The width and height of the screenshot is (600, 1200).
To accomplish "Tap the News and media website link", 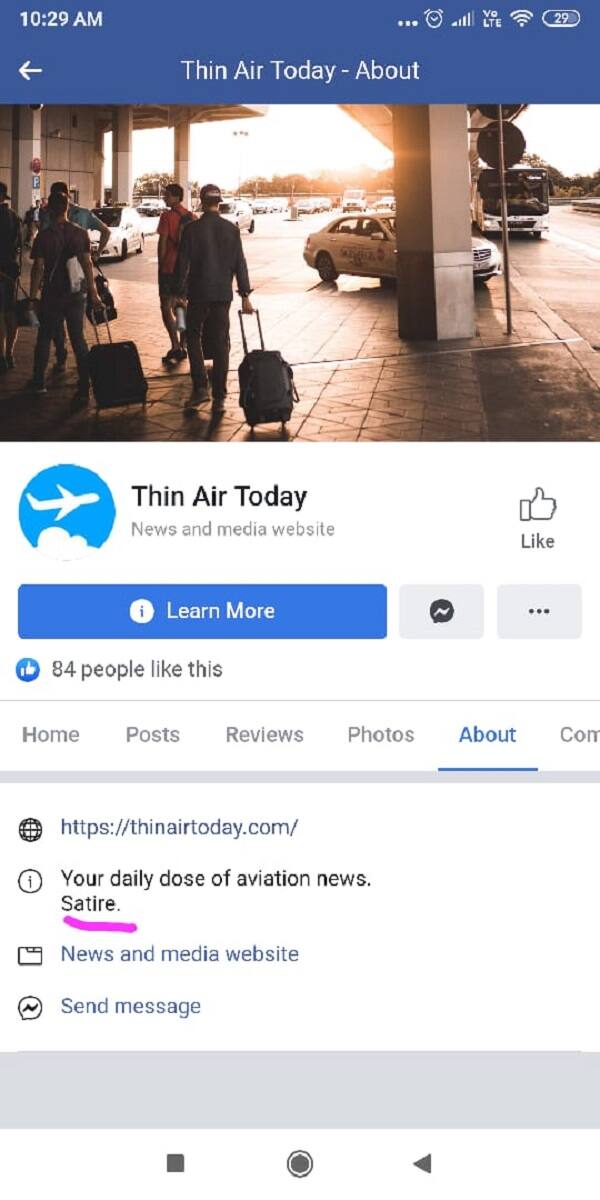I will click(x=179, y=954).
